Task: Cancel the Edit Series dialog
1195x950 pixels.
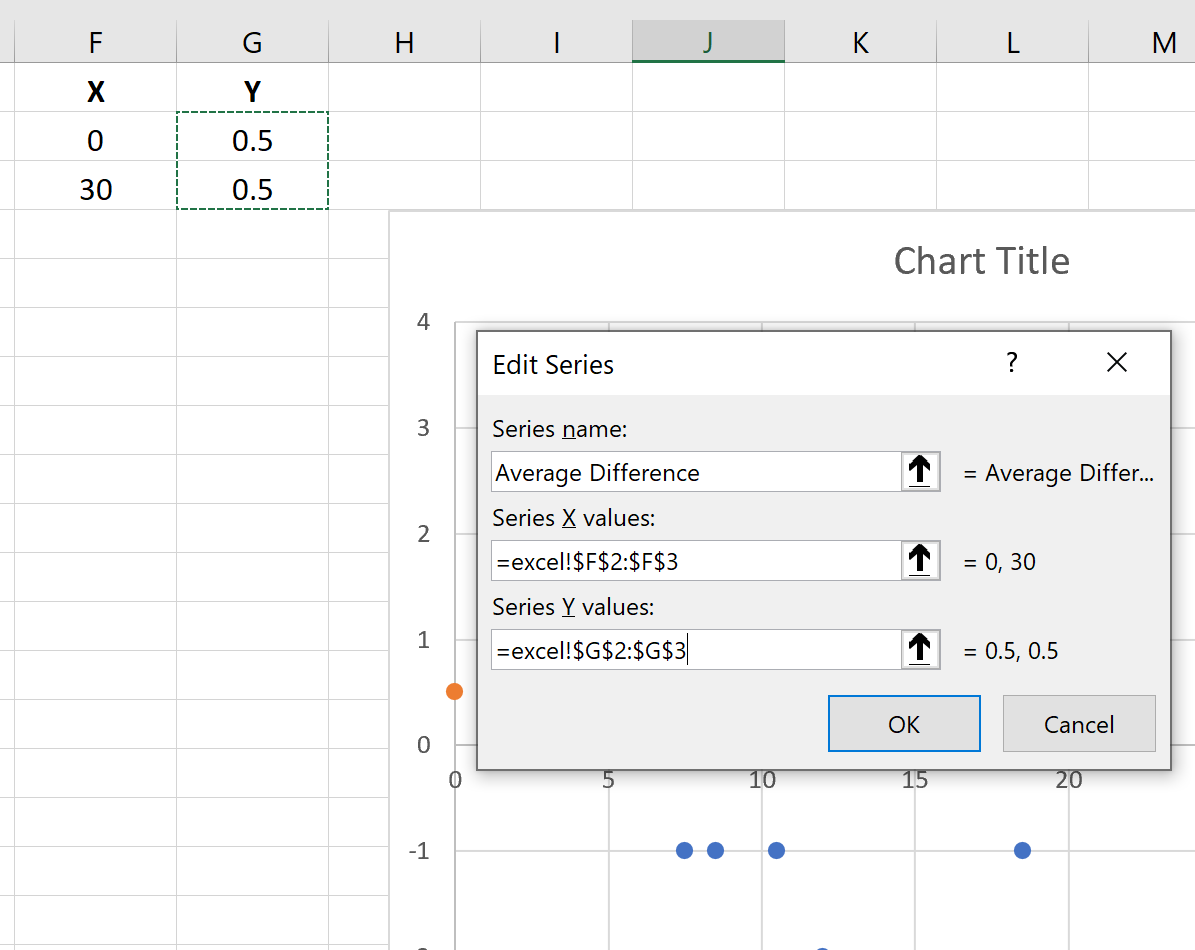Action: point(1079,723)
